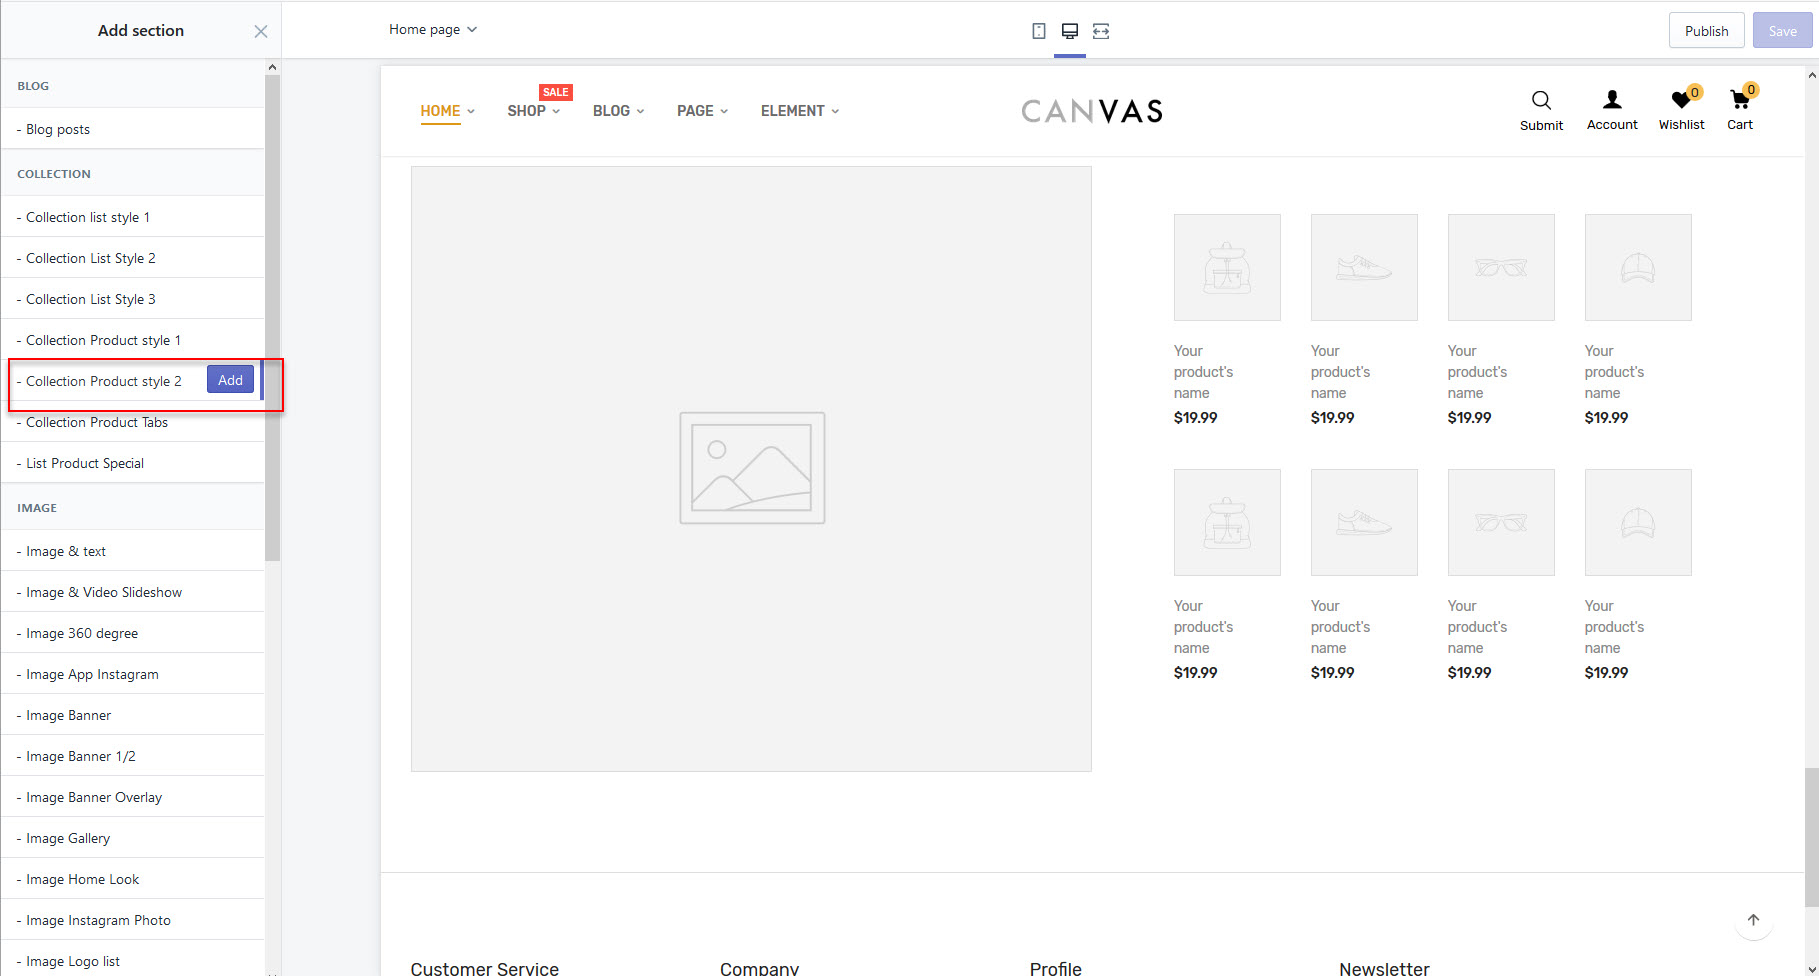Image resolution: width=1819 pixels, height=976 pixels.
Task: Select List Product Special
Action: (x=133, y=463)
